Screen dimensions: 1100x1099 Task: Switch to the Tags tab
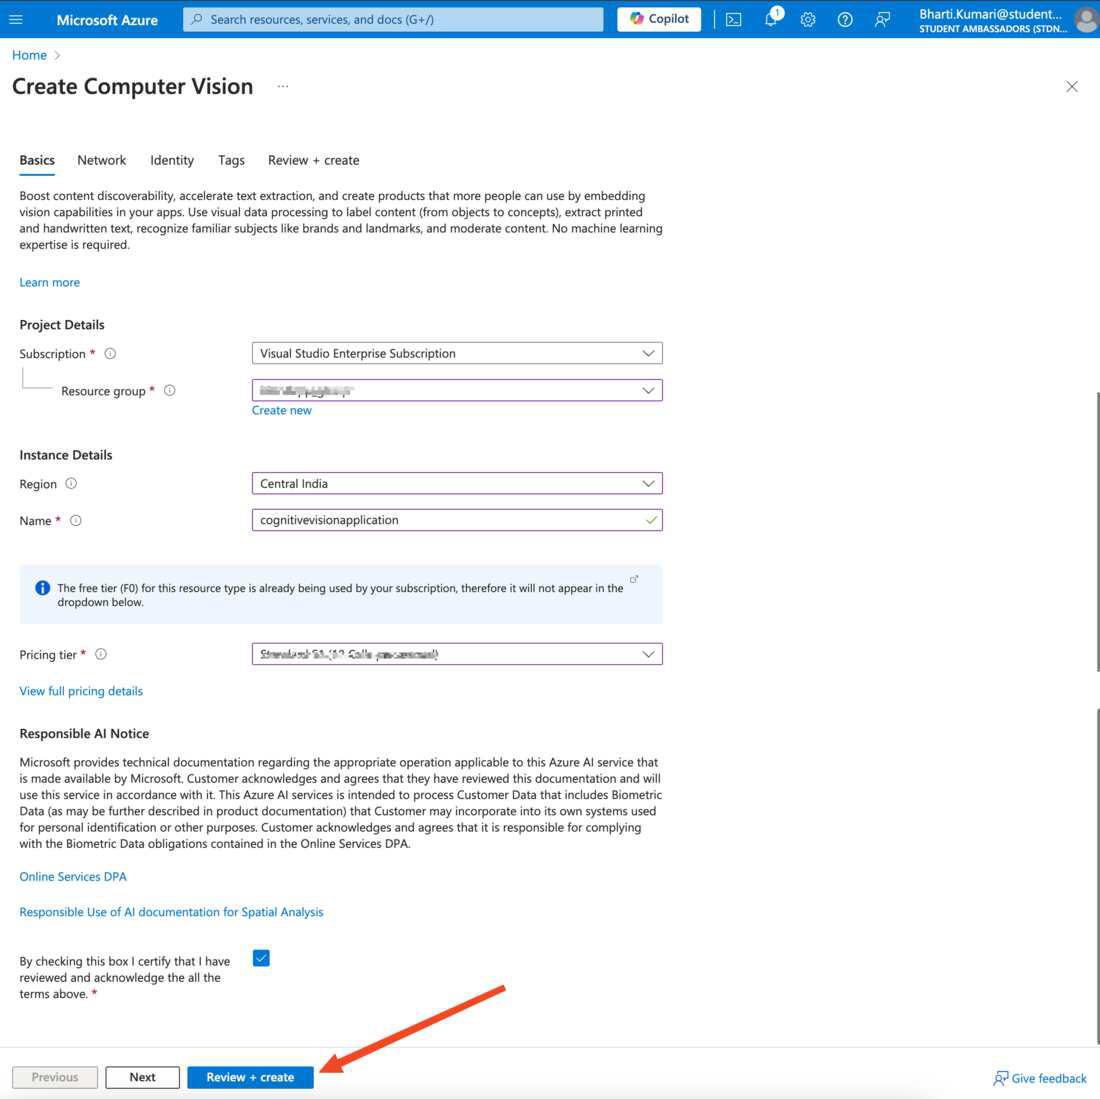click(231, 160)
